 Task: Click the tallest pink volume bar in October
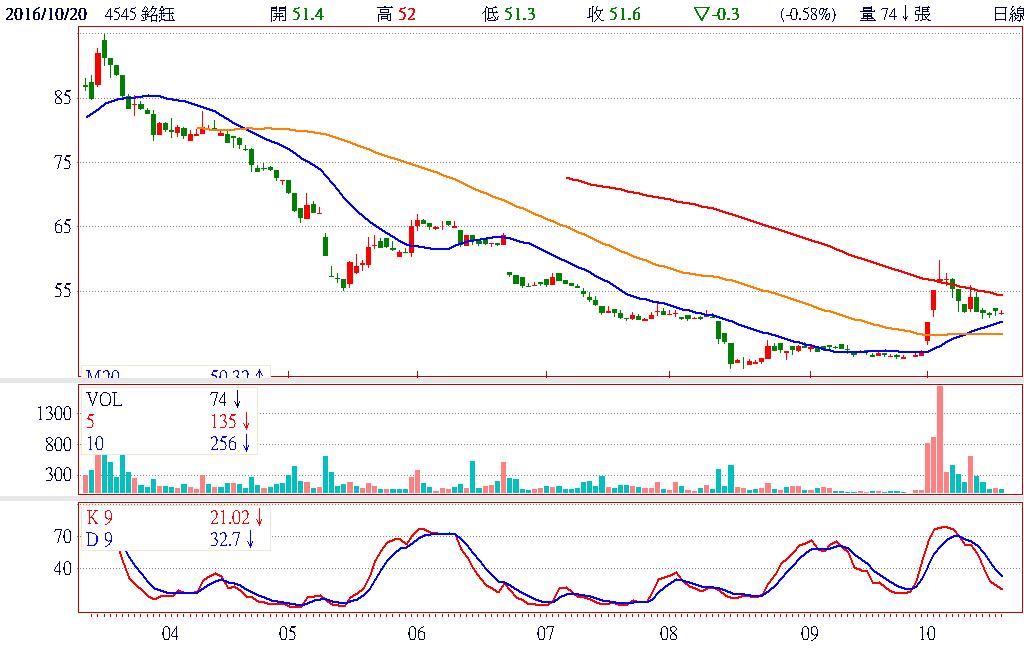pos(940,438)
